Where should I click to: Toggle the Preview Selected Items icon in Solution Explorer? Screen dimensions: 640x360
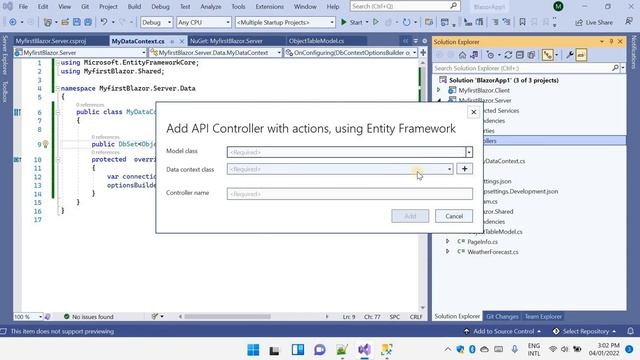coord(581,55)
